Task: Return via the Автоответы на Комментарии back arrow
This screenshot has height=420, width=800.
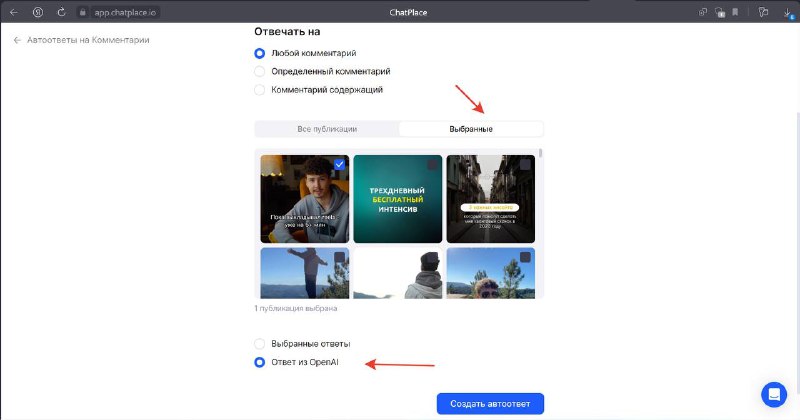Action: 17,40
